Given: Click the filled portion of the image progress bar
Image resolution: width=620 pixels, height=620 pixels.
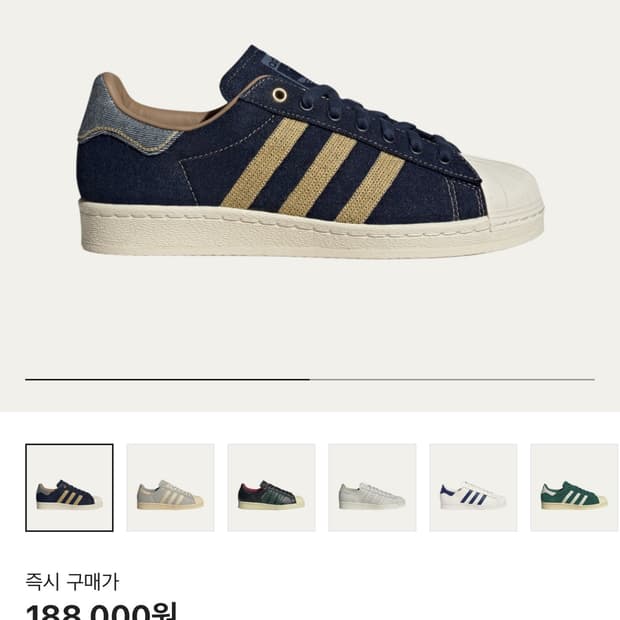Looking at the screenshot, I should (x=168, y=379).
